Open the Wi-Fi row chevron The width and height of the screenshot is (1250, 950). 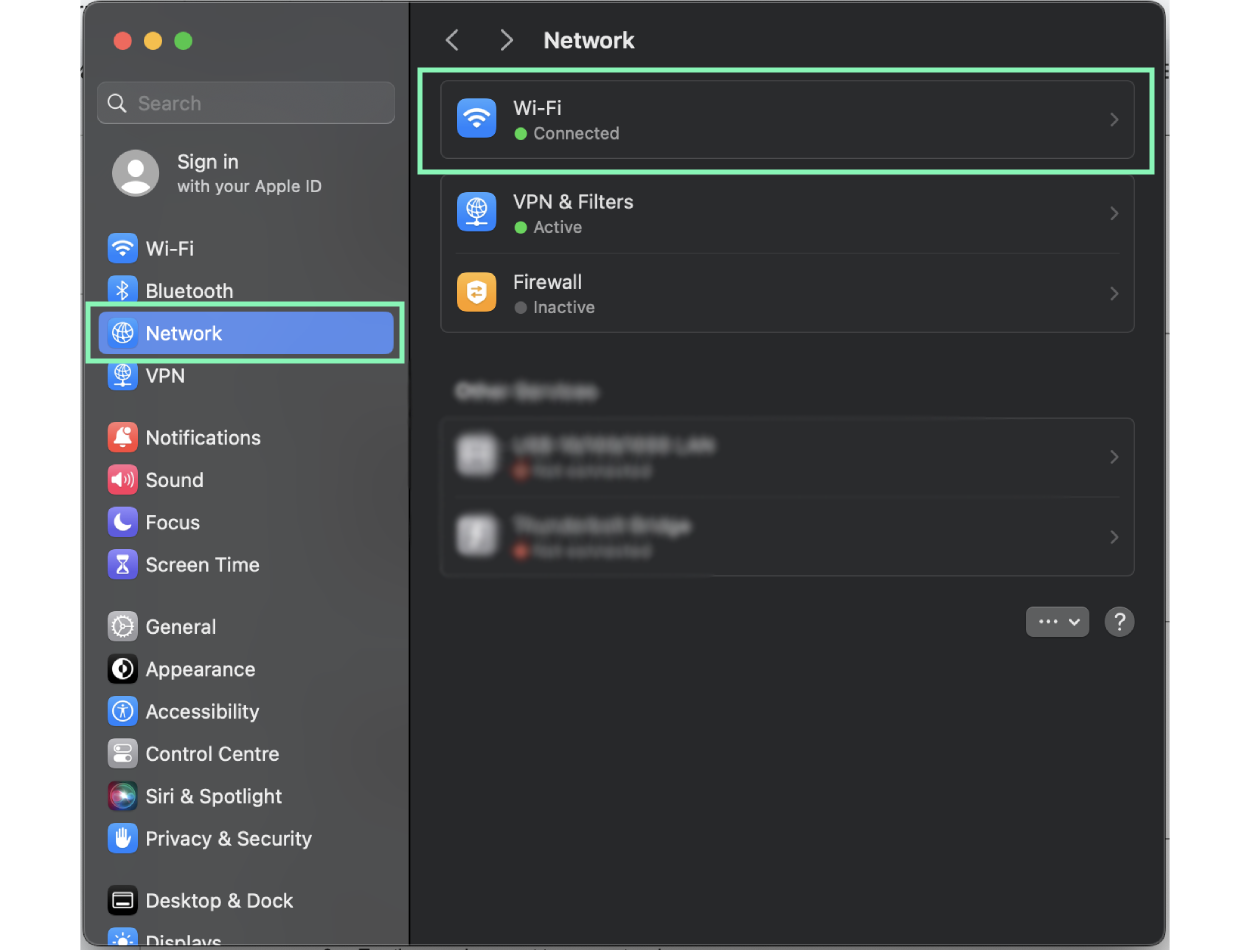pyautogui.click(x=1114, y=119)
